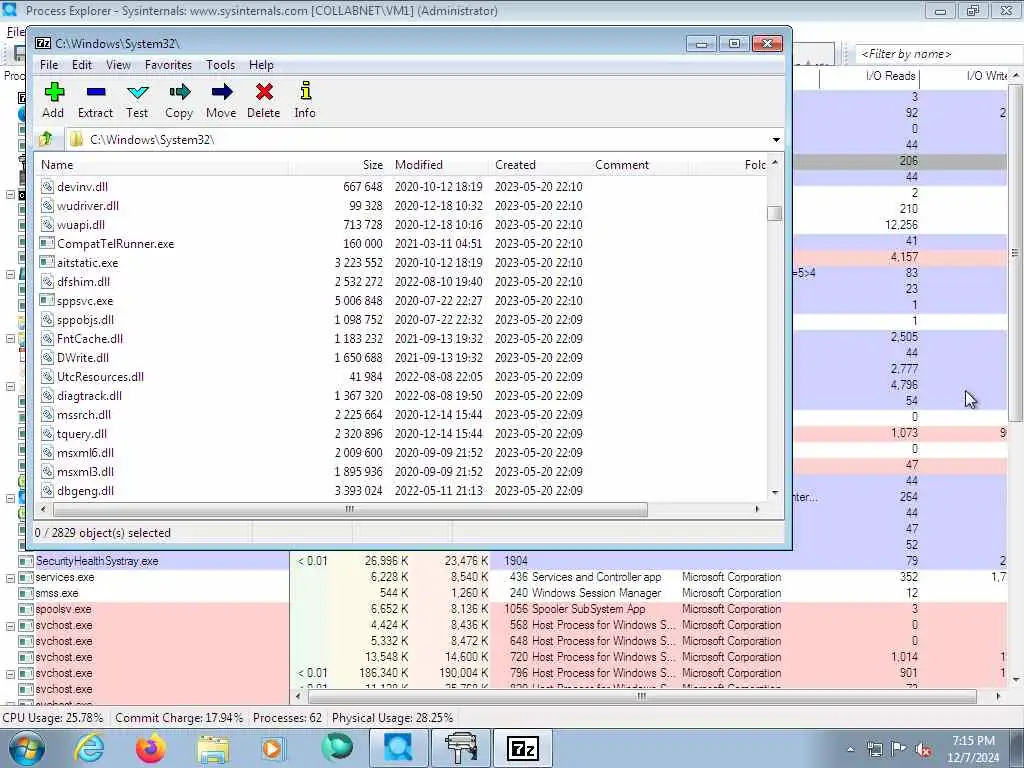Click the Comment column header
Image resolution: width=1024 pixels, height=768 pixels.
pos(639,165)
